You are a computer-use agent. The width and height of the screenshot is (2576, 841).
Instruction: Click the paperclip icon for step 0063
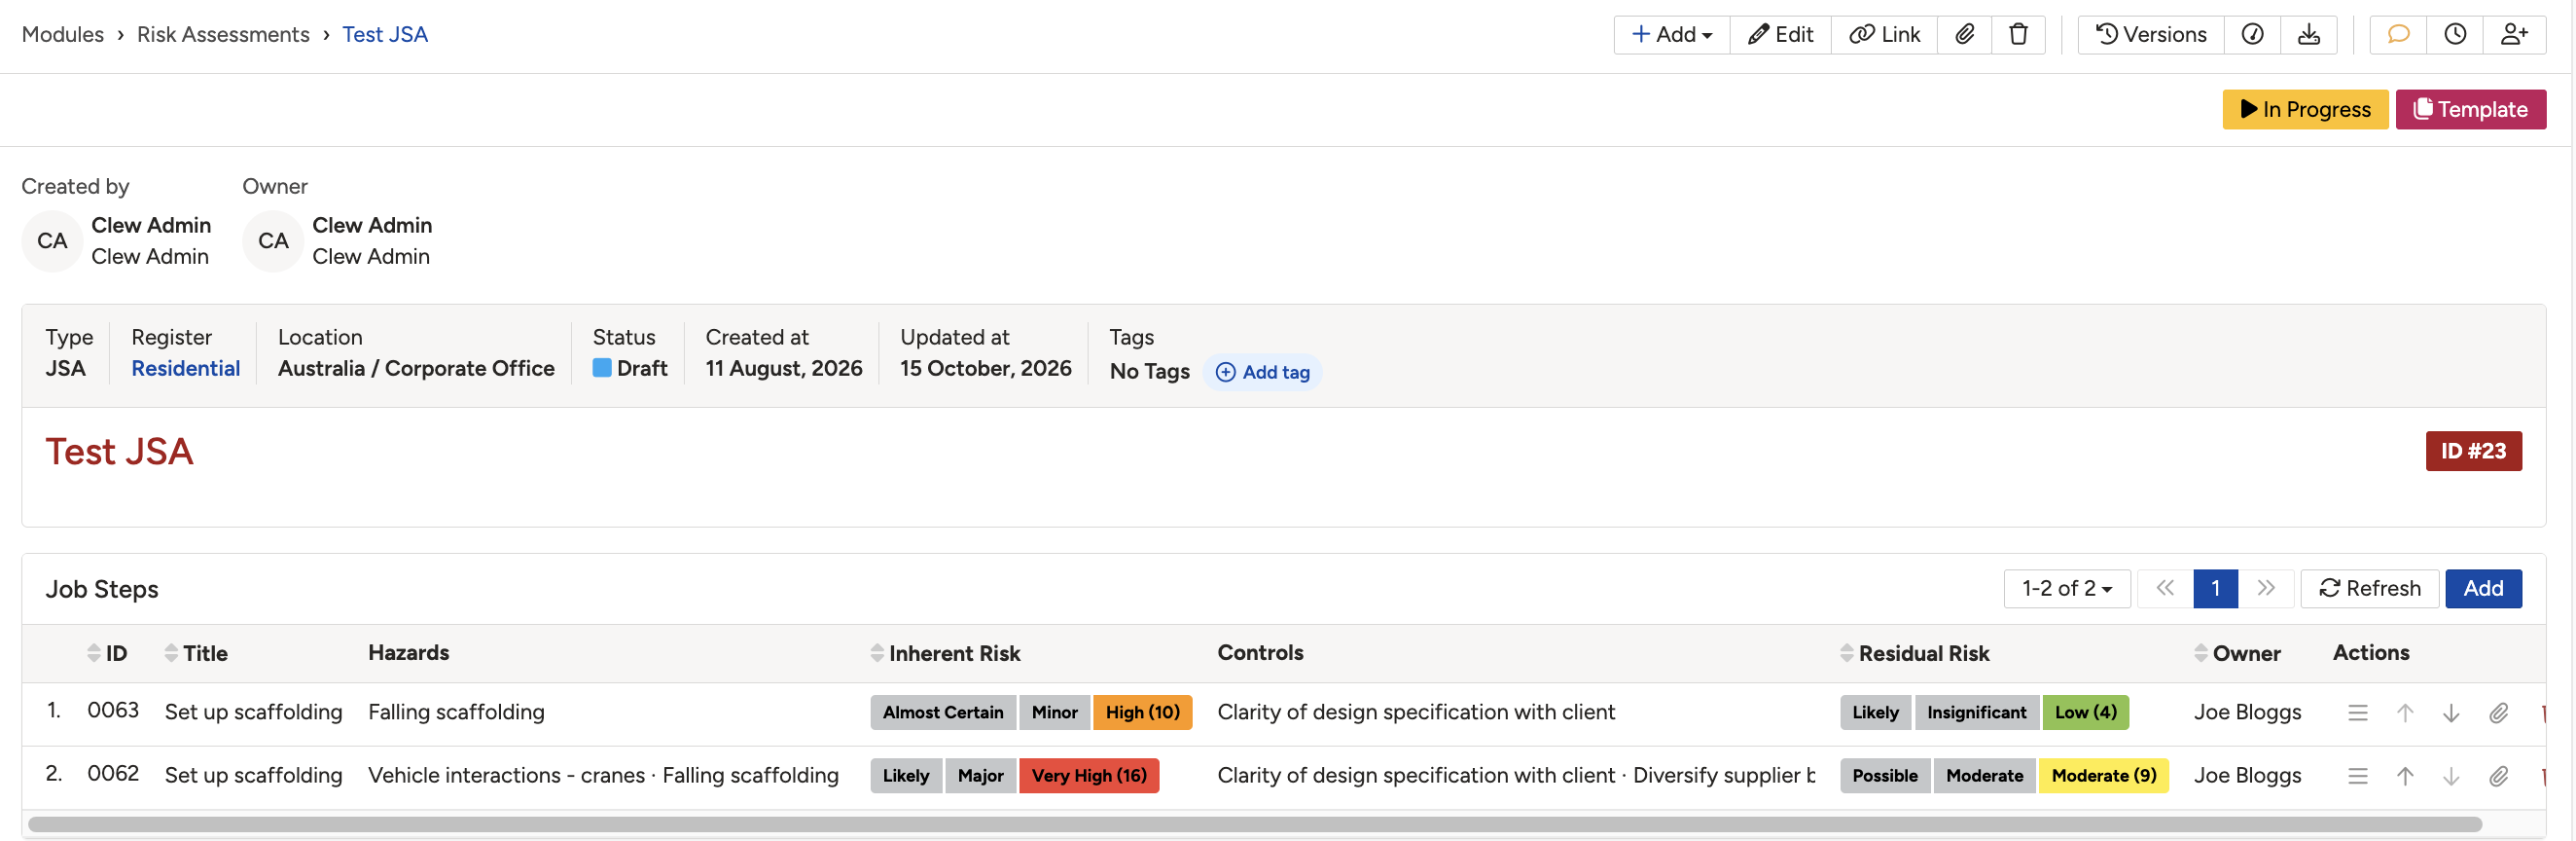[x=2498, y=714]
